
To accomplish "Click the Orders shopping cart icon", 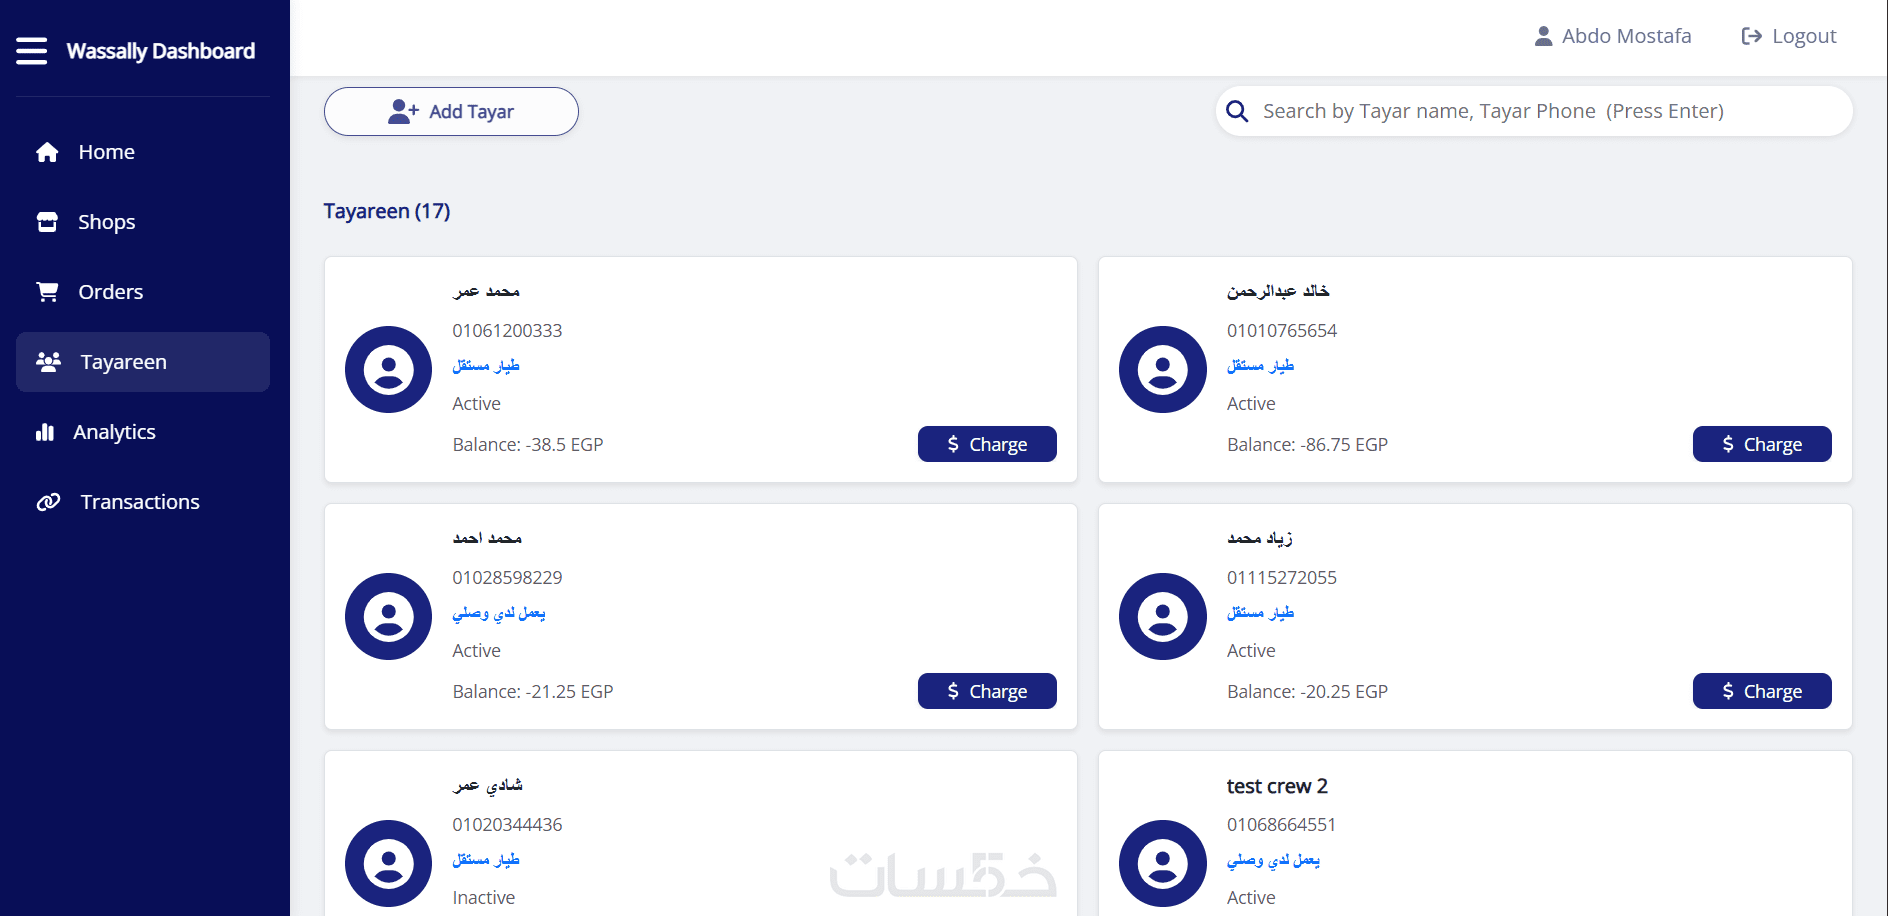I will (x=47, y=292).
